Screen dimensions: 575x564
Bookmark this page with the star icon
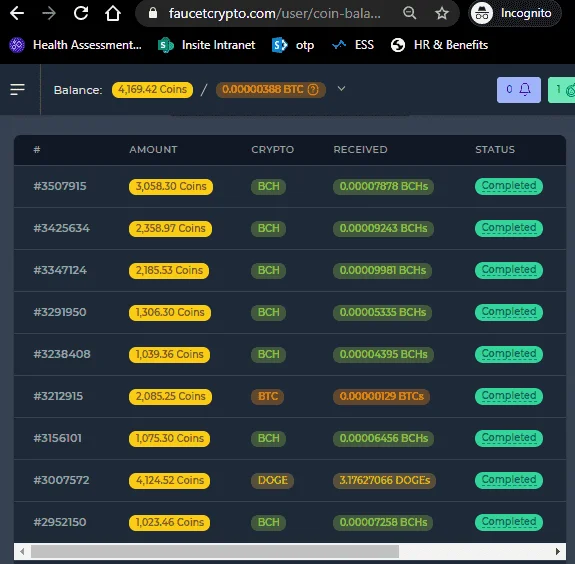[x=442, y=14]
